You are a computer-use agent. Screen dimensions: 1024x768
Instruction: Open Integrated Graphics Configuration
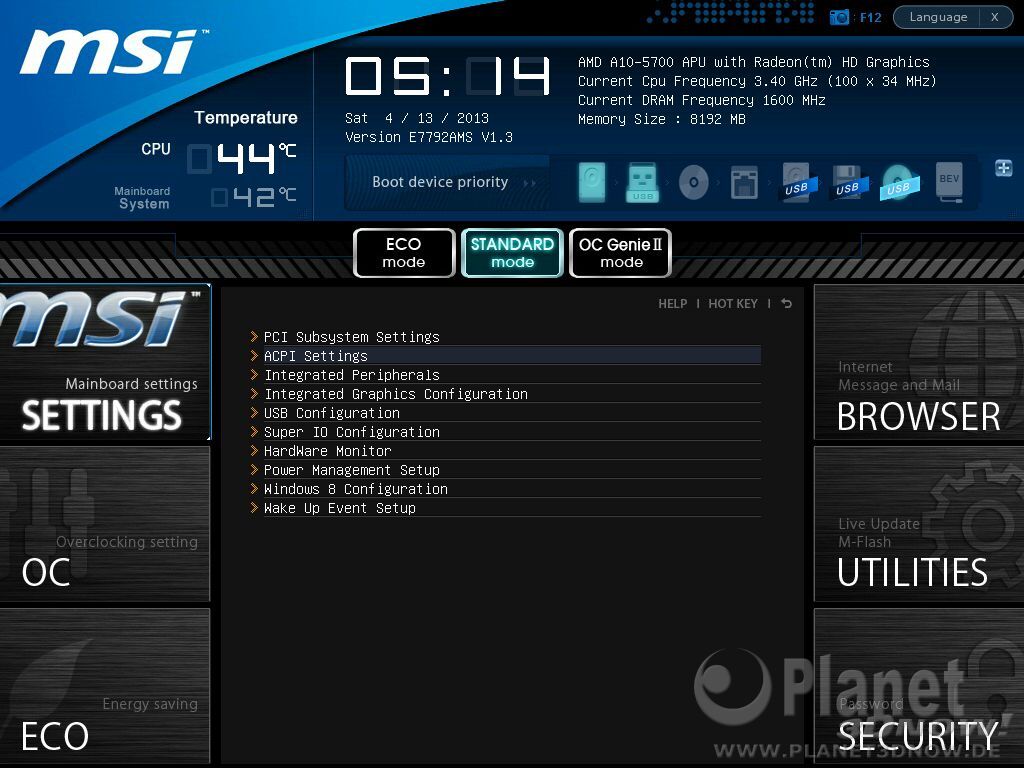point(505,393)
